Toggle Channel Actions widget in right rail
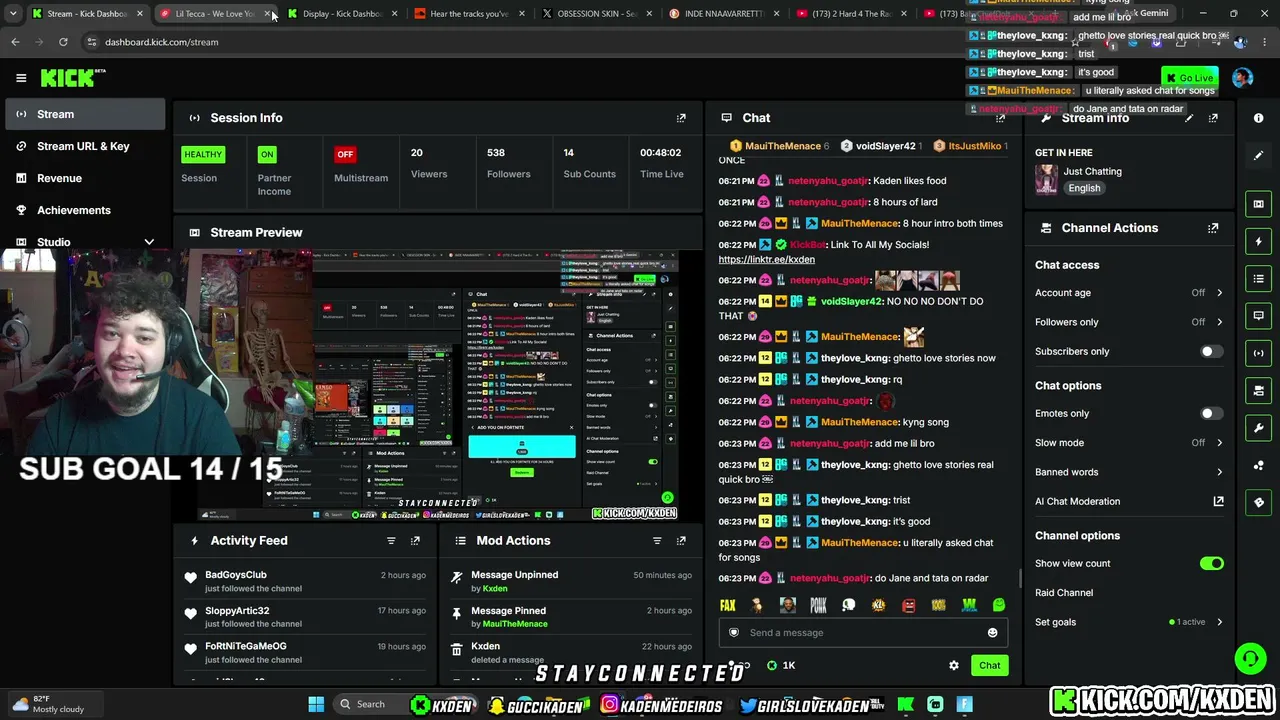 click(1259, 390)
